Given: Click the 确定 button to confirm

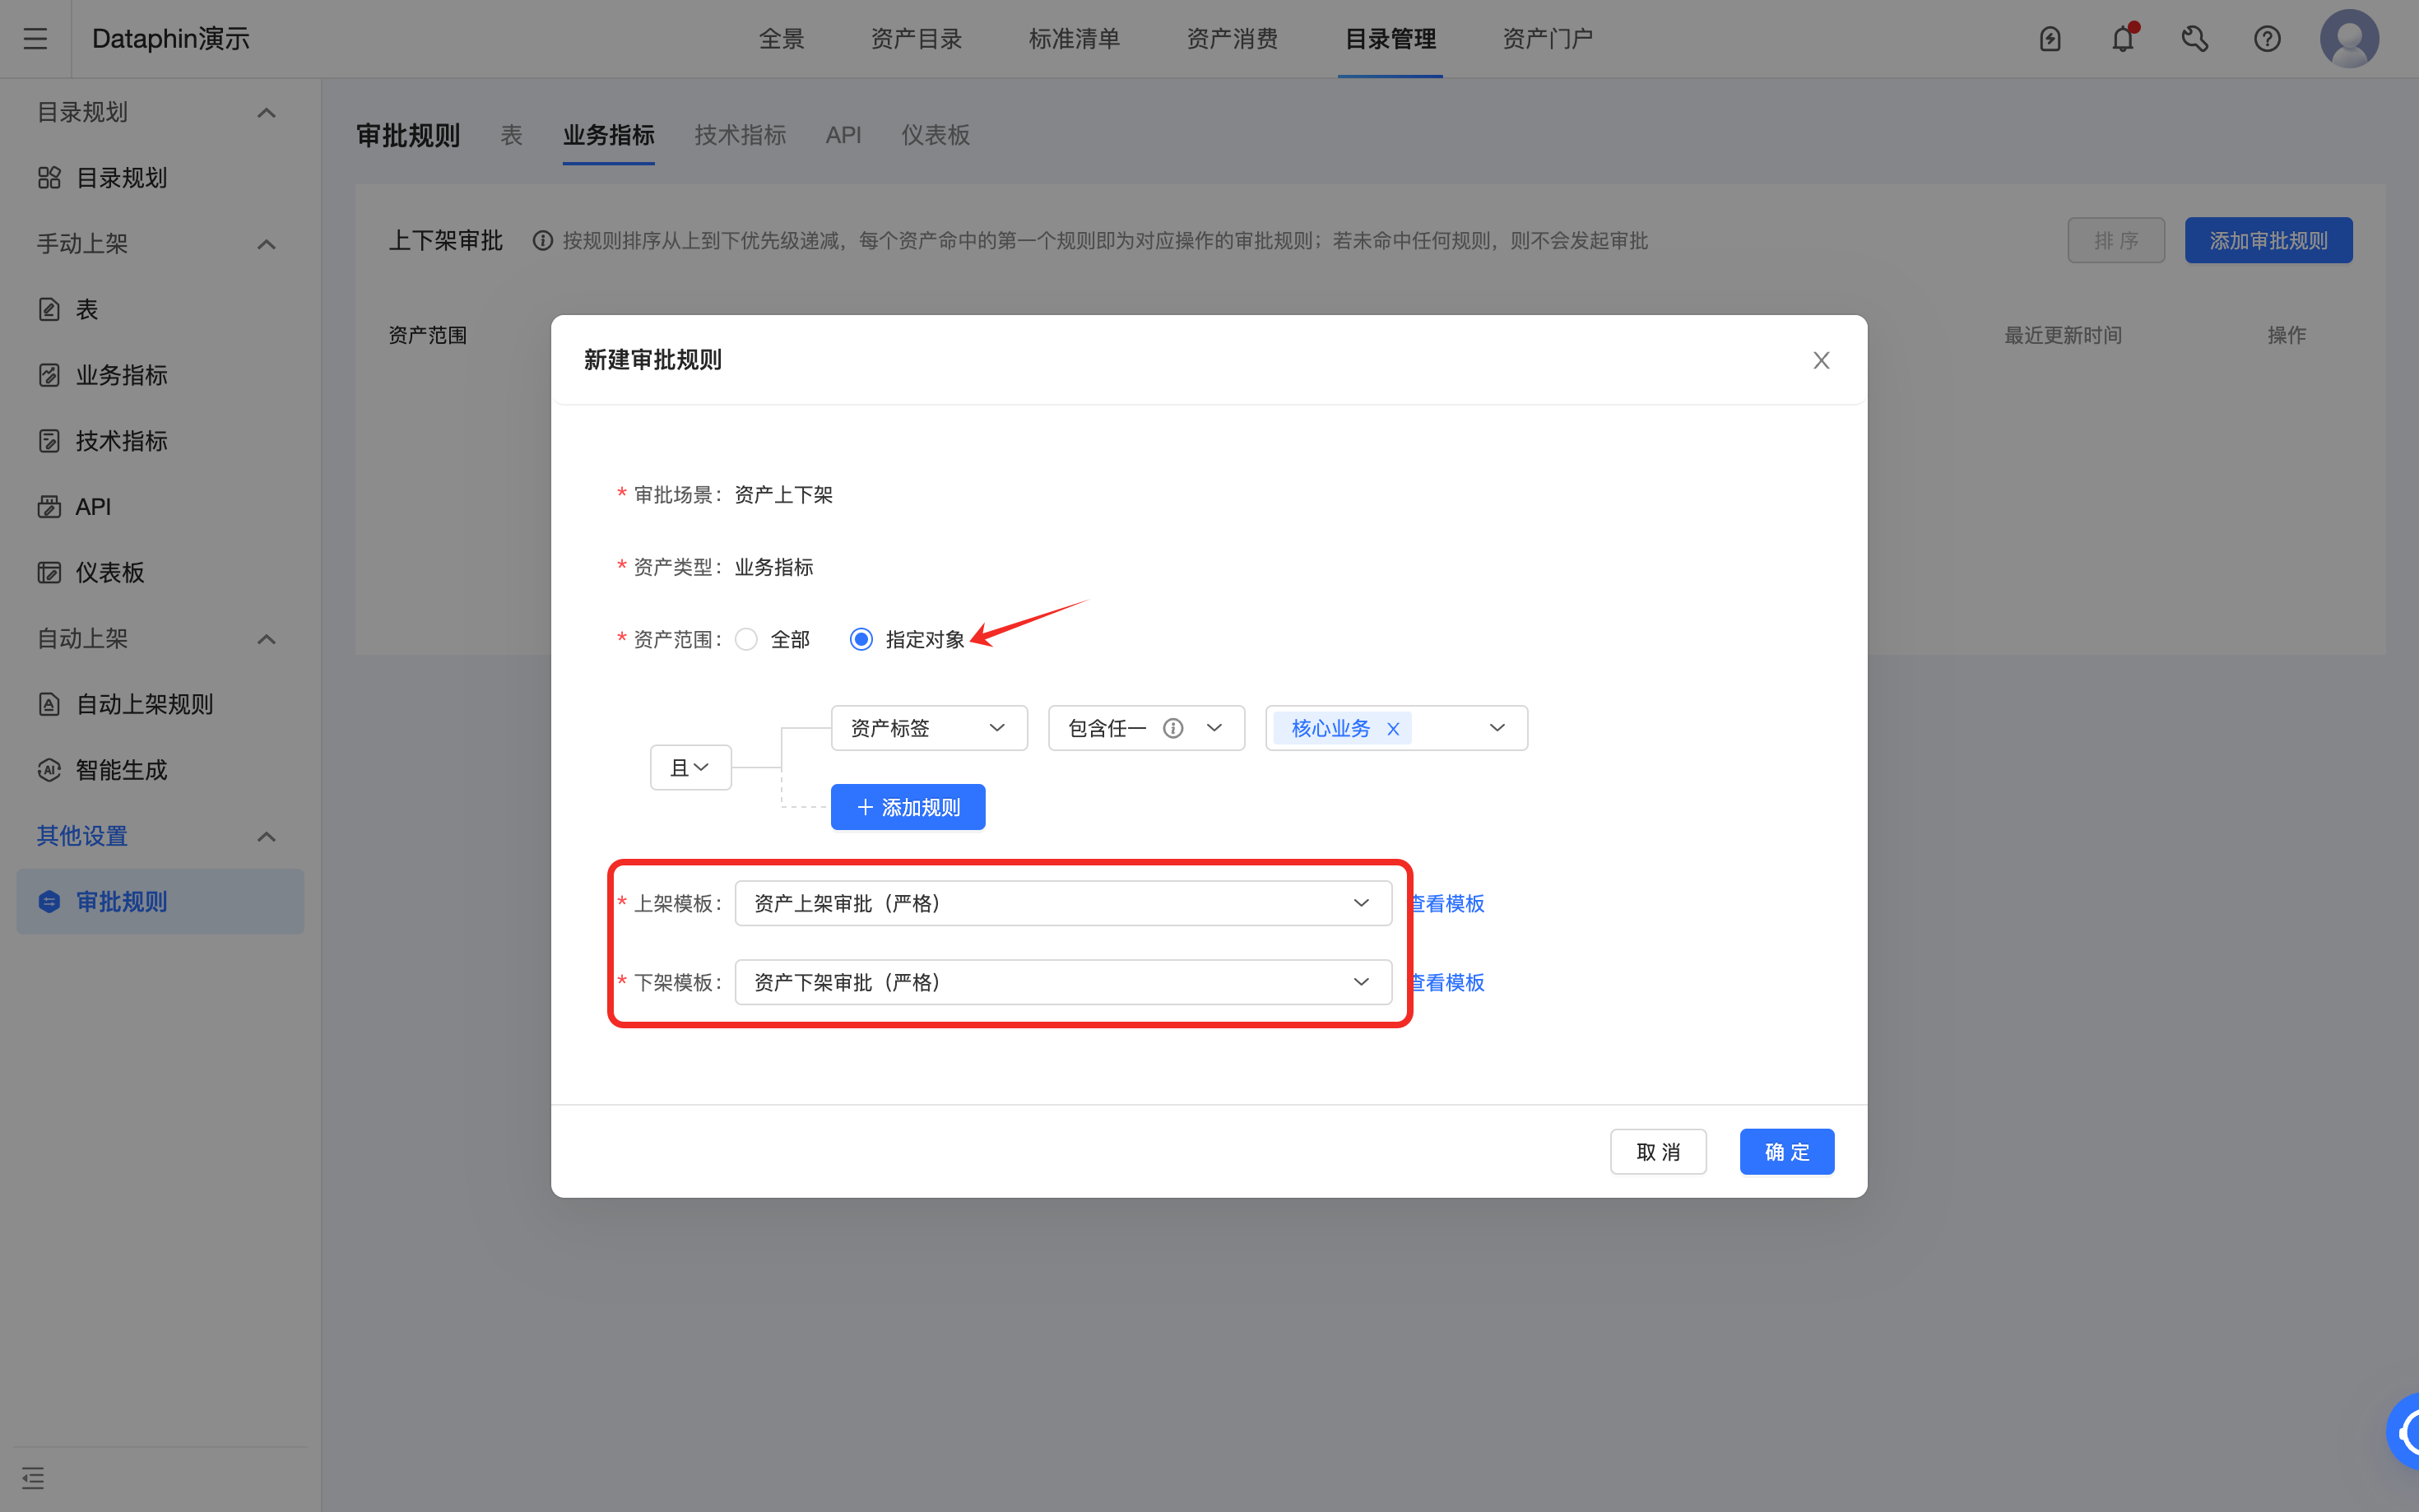Looking at the screenshot, I should 1786,1151.
